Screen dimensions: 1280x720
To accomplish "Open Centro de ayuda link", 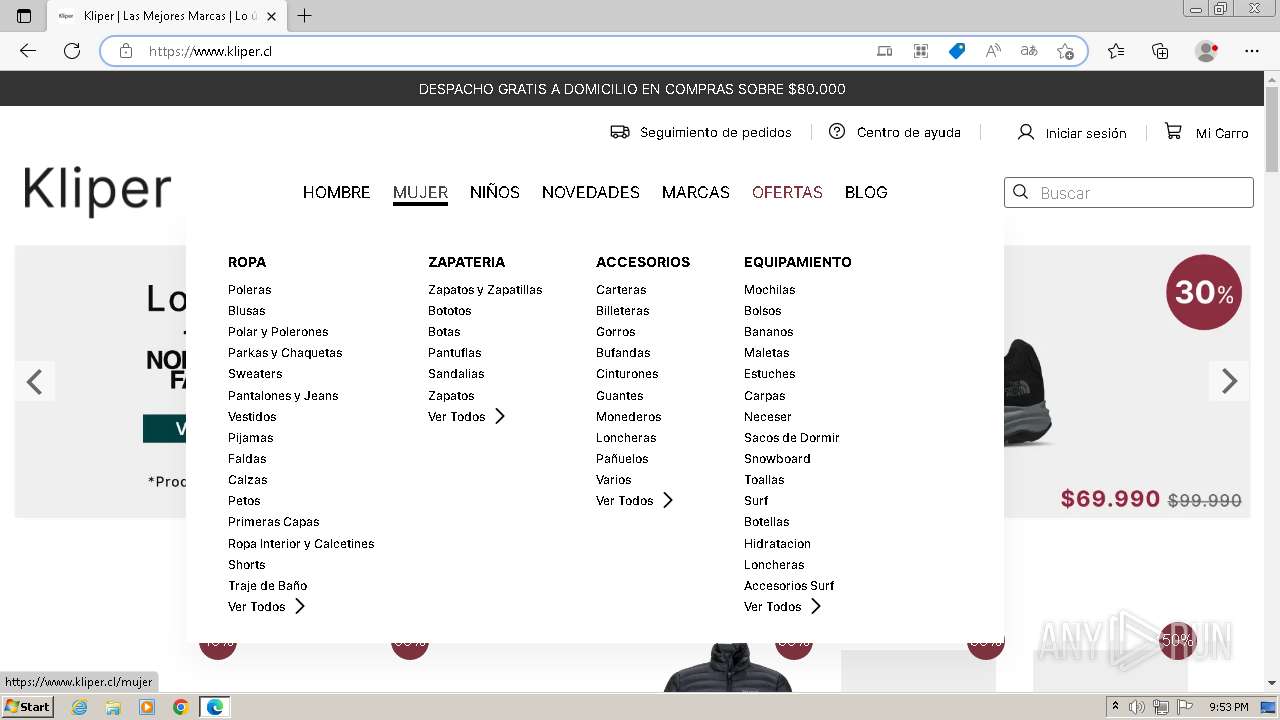I will (x=909, y=132).
